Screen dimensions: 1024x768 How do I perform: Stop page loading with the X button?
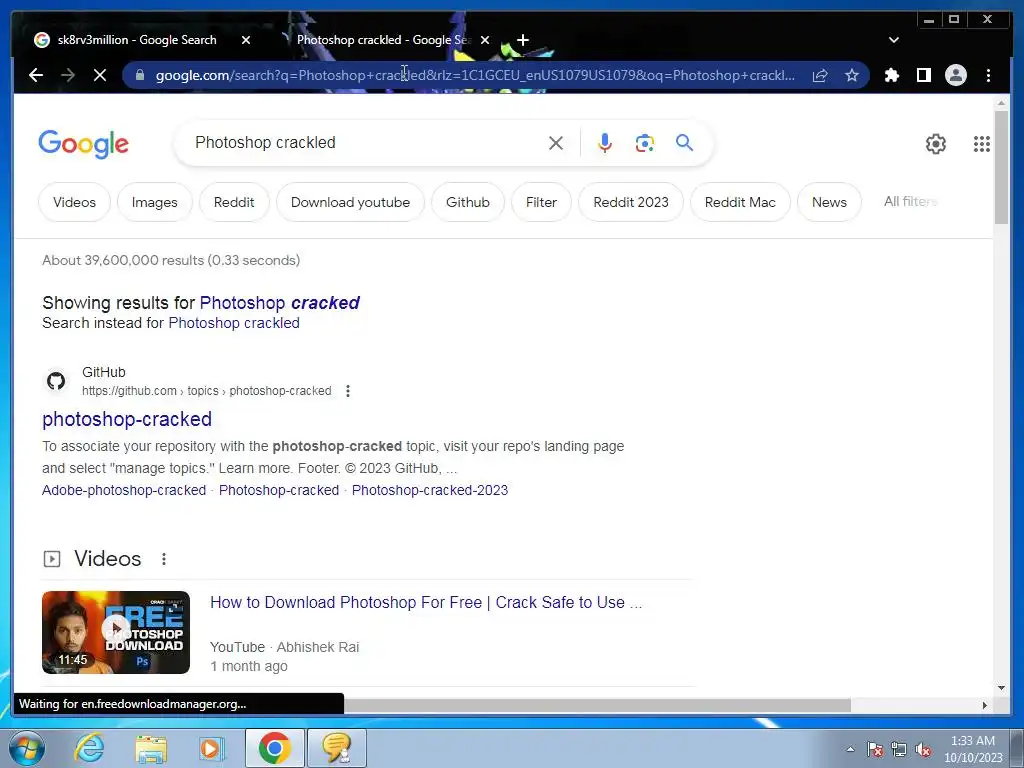click(100, 75)
